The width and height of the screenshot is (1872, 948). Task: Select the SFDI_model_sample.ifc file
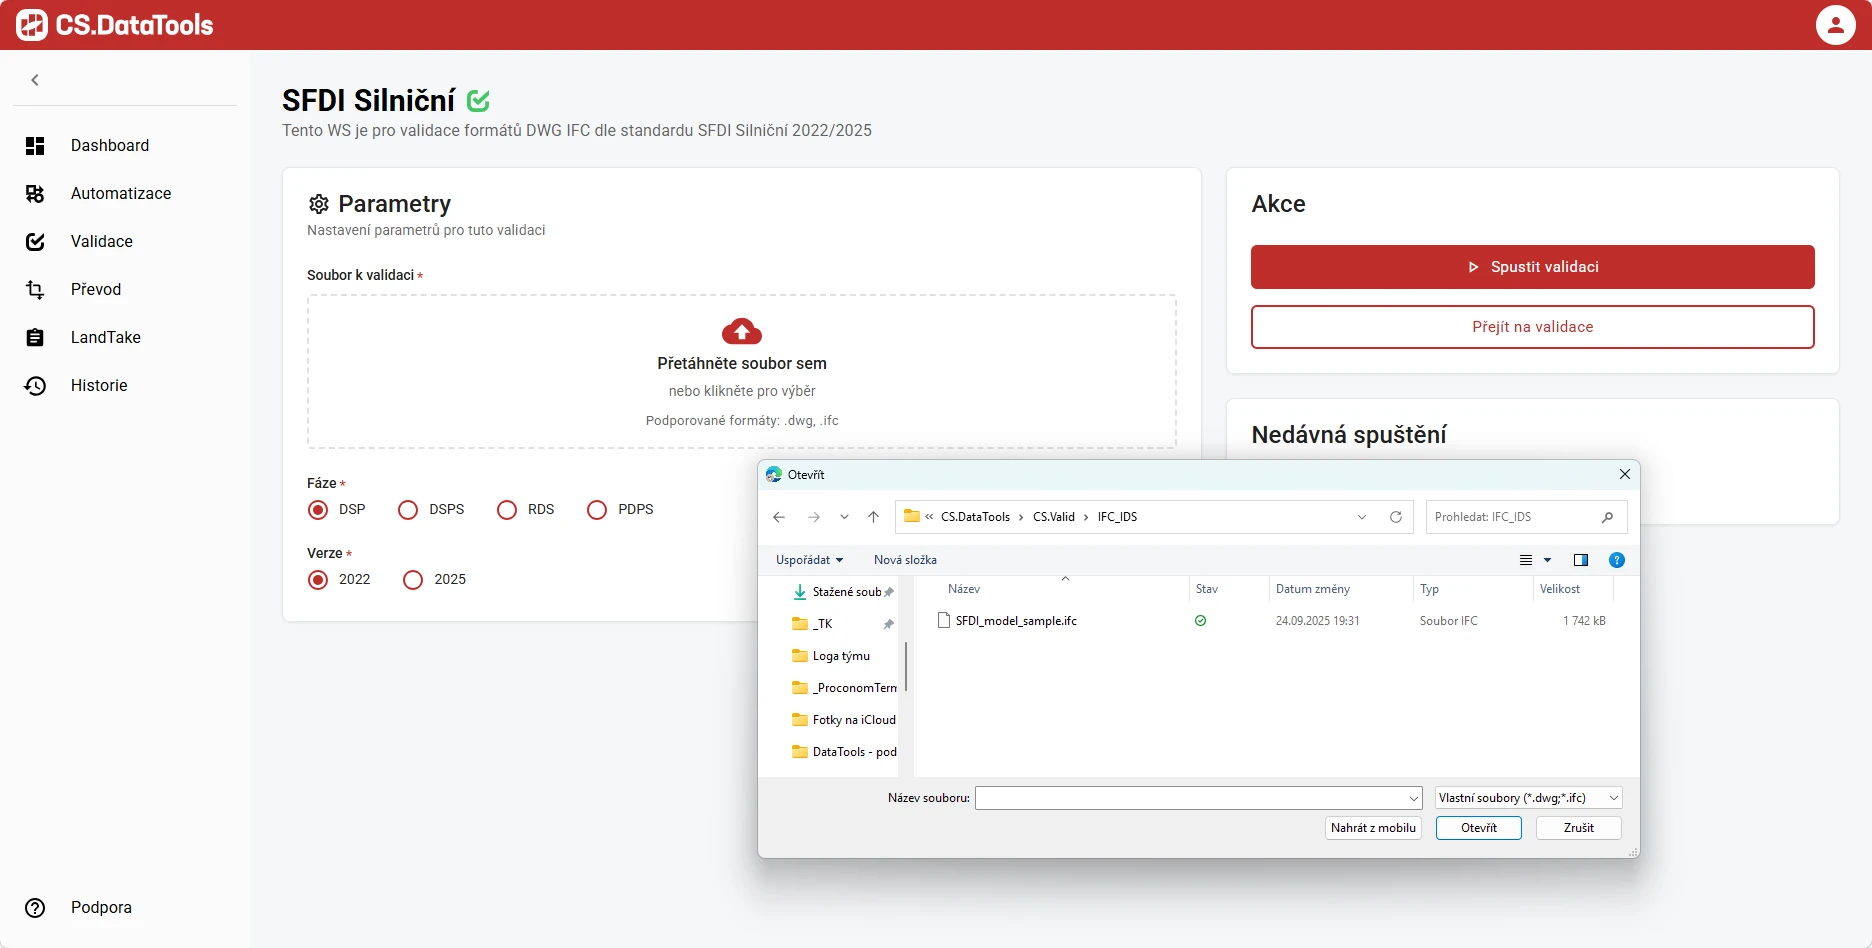point(1015,620)
